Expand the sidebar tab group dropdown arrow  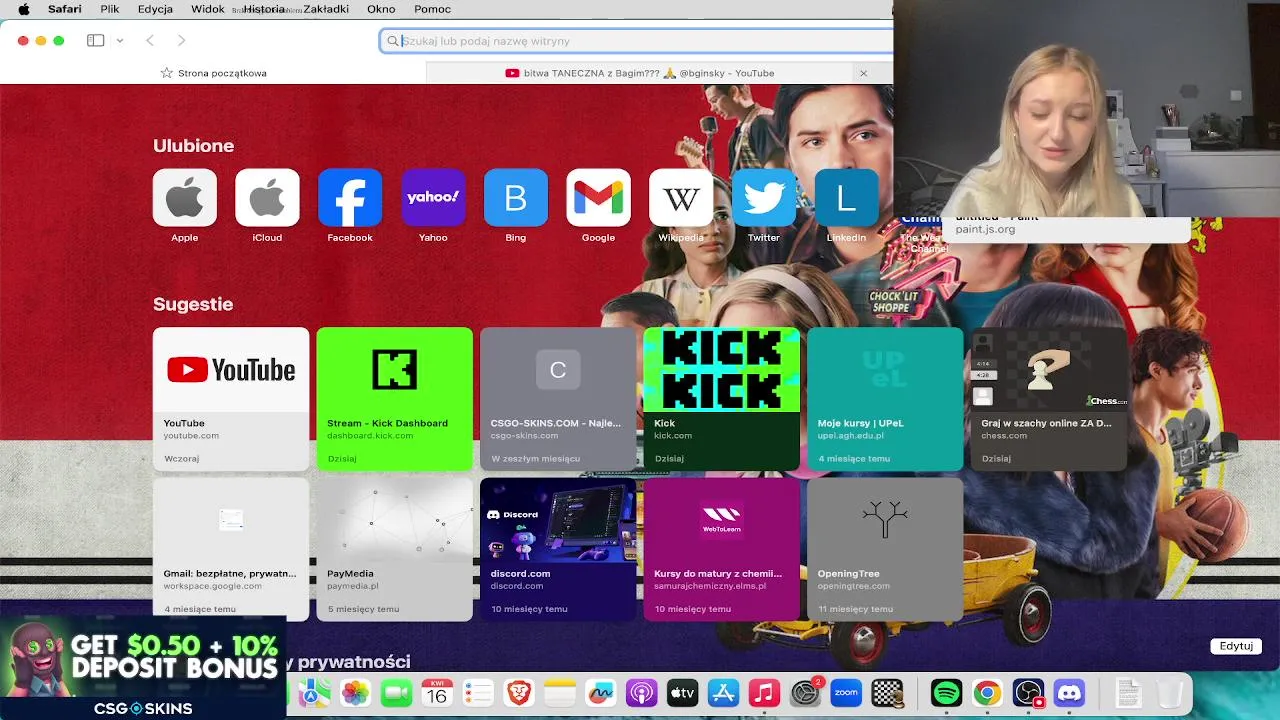tap(120, 41)
